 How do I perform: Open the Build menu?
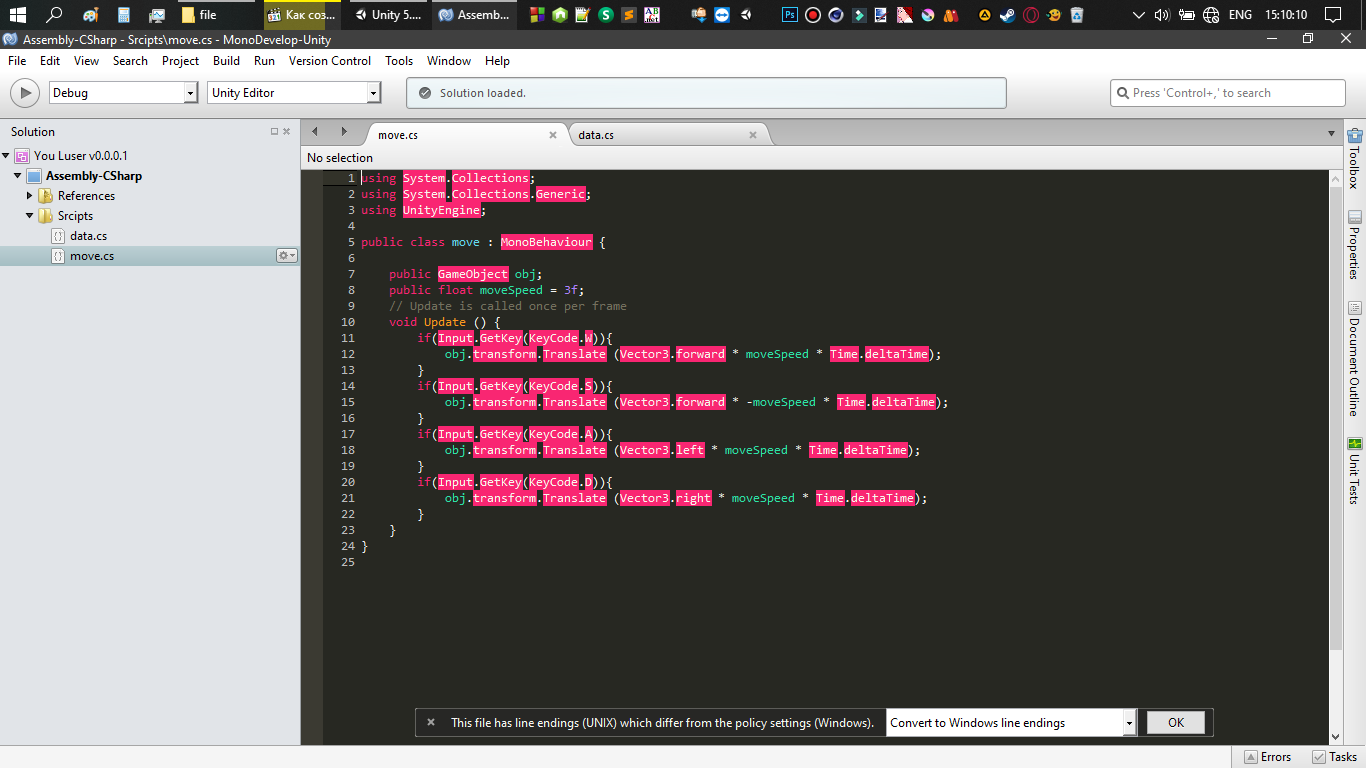[x=227, y=61]
